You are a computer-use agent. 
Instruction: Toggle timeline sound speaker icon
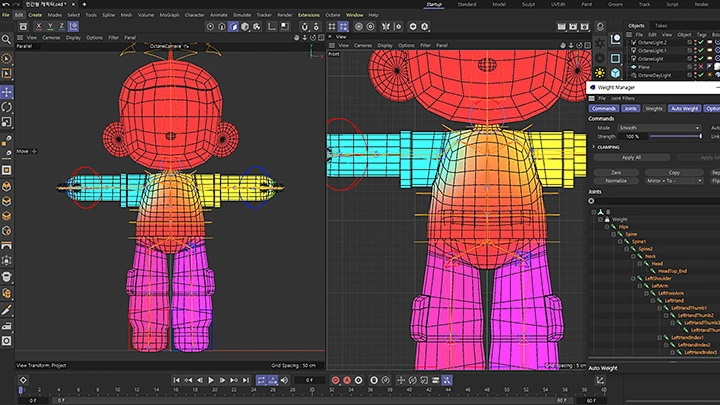(285, 380)
